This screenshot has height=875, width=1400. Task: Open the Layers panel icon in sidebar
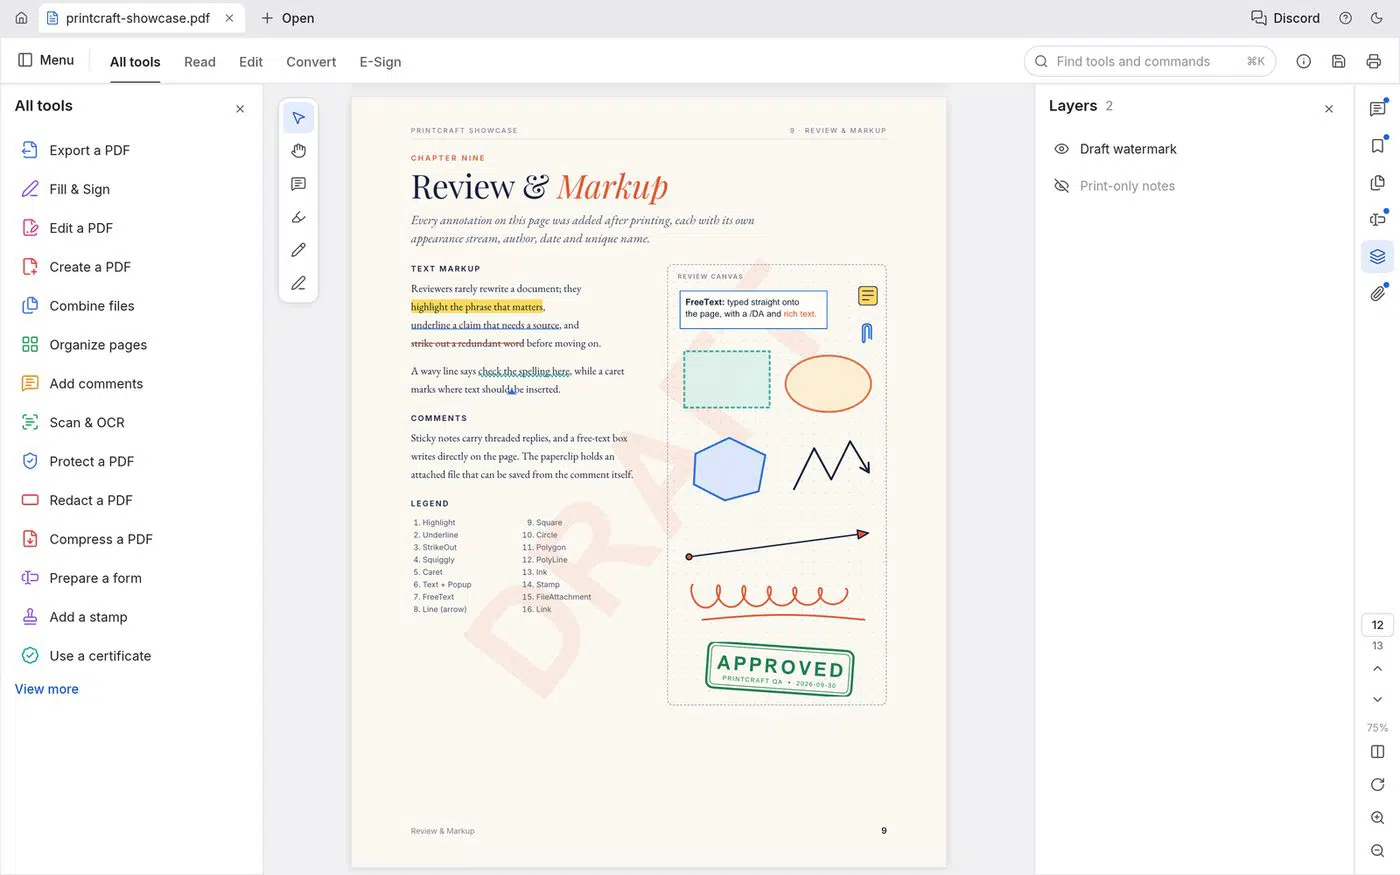(1377, 257)
